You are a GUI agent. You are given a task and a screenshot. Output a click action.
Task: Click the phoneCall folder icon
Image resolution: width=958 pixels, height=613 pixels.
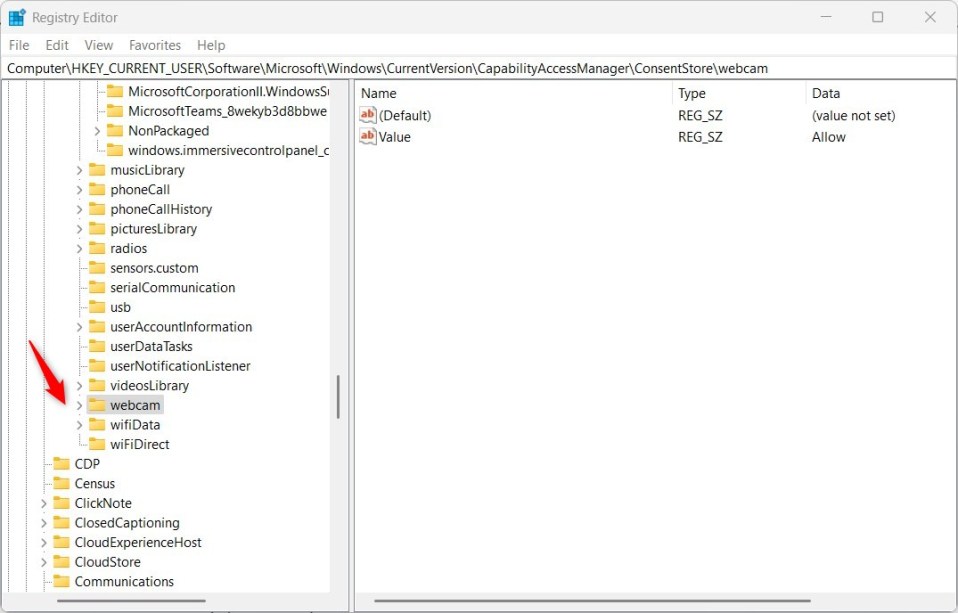click(x=97, y=189)
